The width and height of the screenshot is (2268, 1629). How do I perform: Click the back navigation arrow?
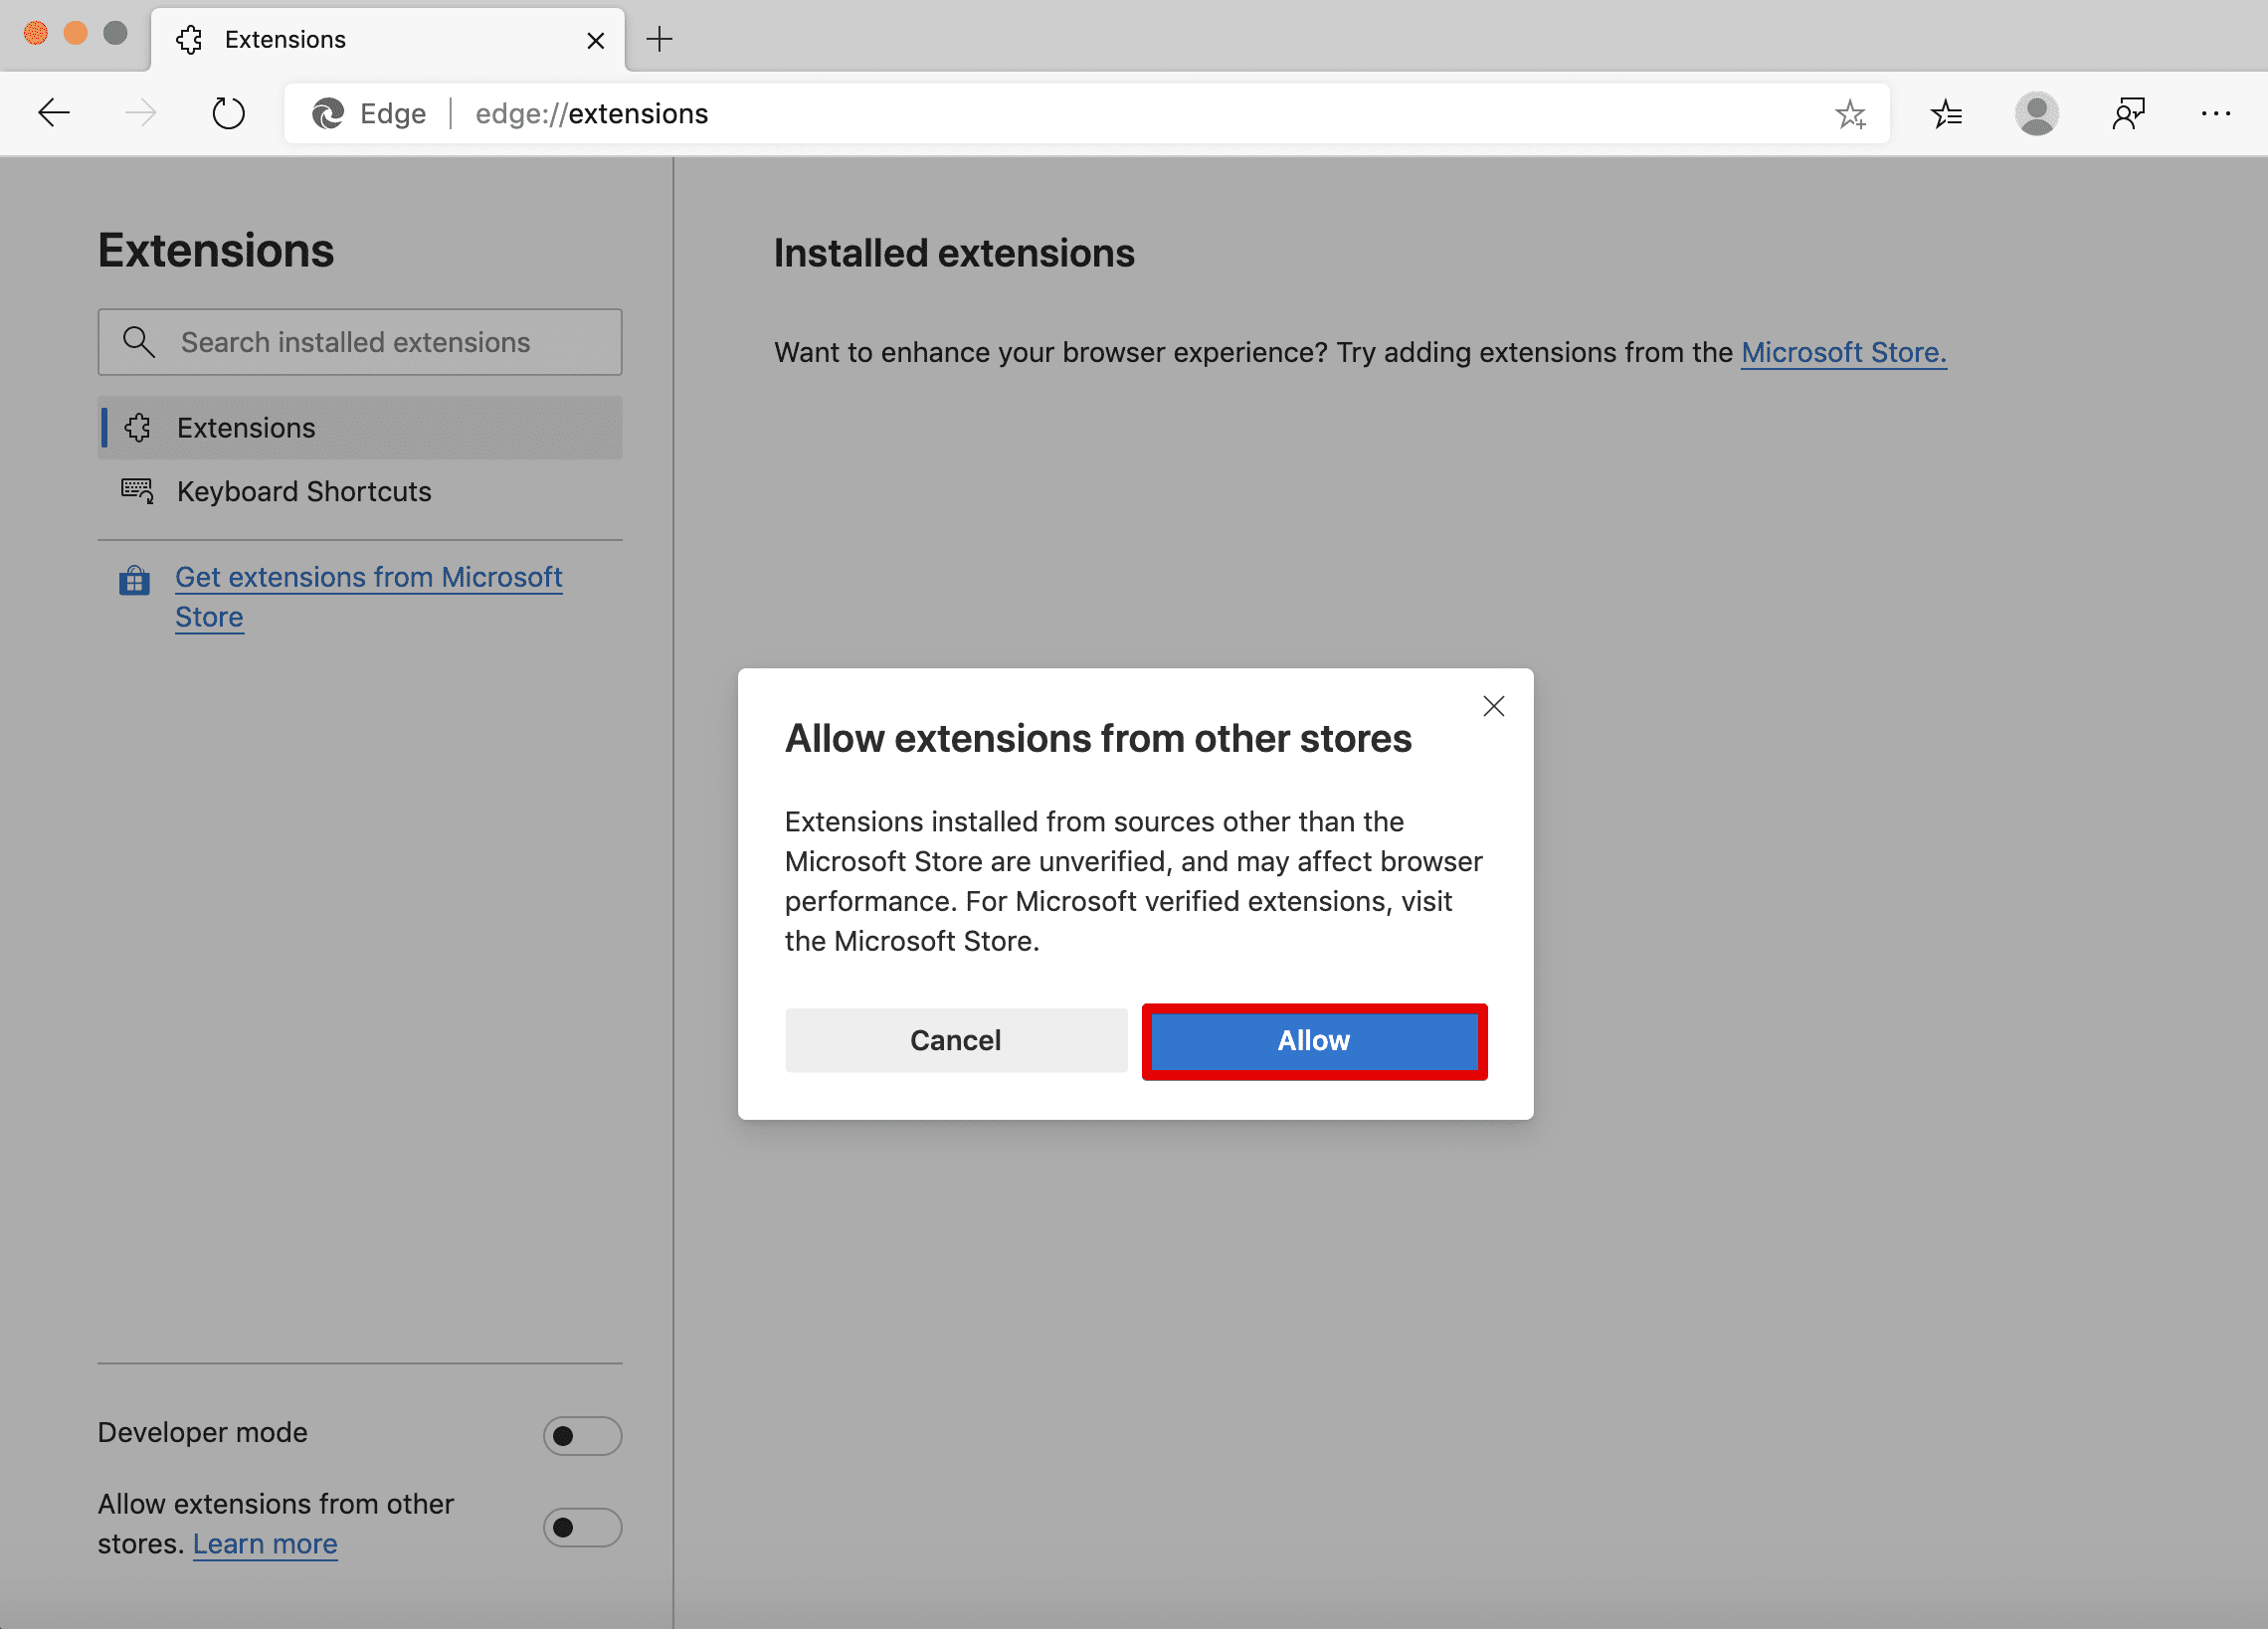pyautogui.click(x=54, y=113)
